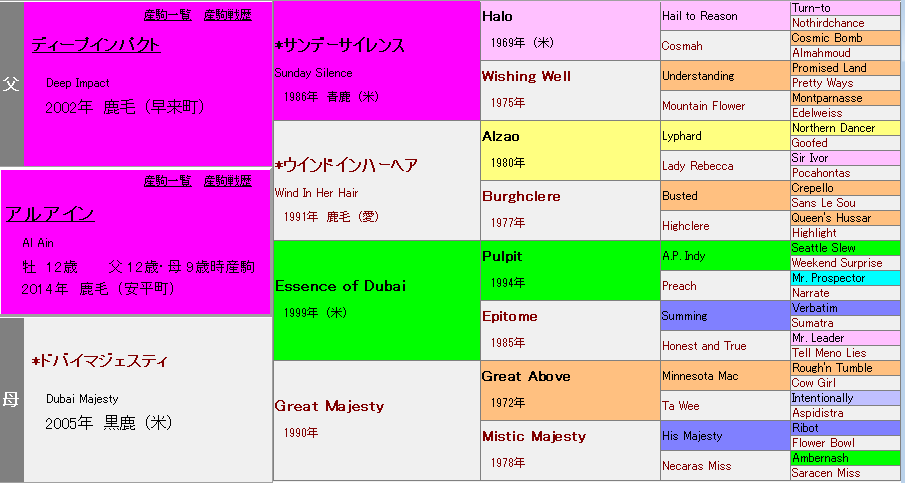Screen dimensions: 905x483
Task: Click 産駒戦歴 link in the Al Ain cell
Action: tap(228, 181)
